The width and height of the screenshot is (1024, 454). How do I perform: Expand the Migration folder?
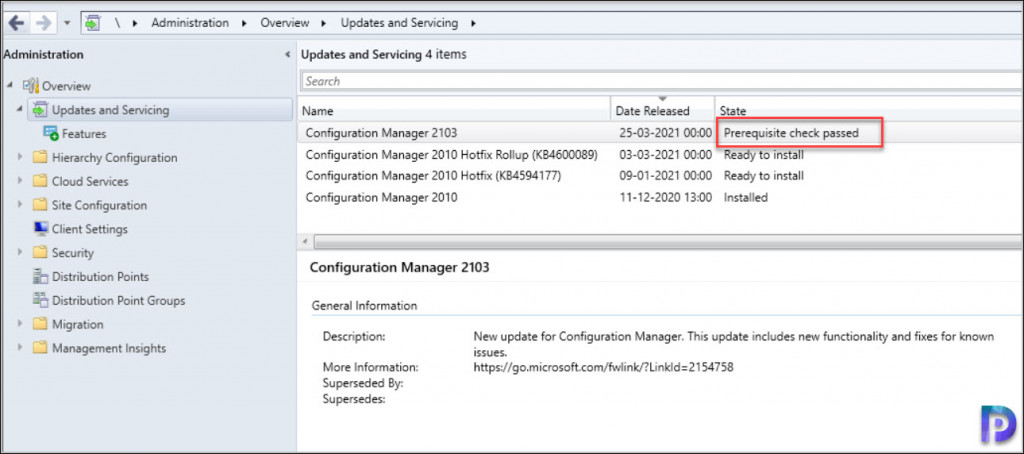pos(21,324)
